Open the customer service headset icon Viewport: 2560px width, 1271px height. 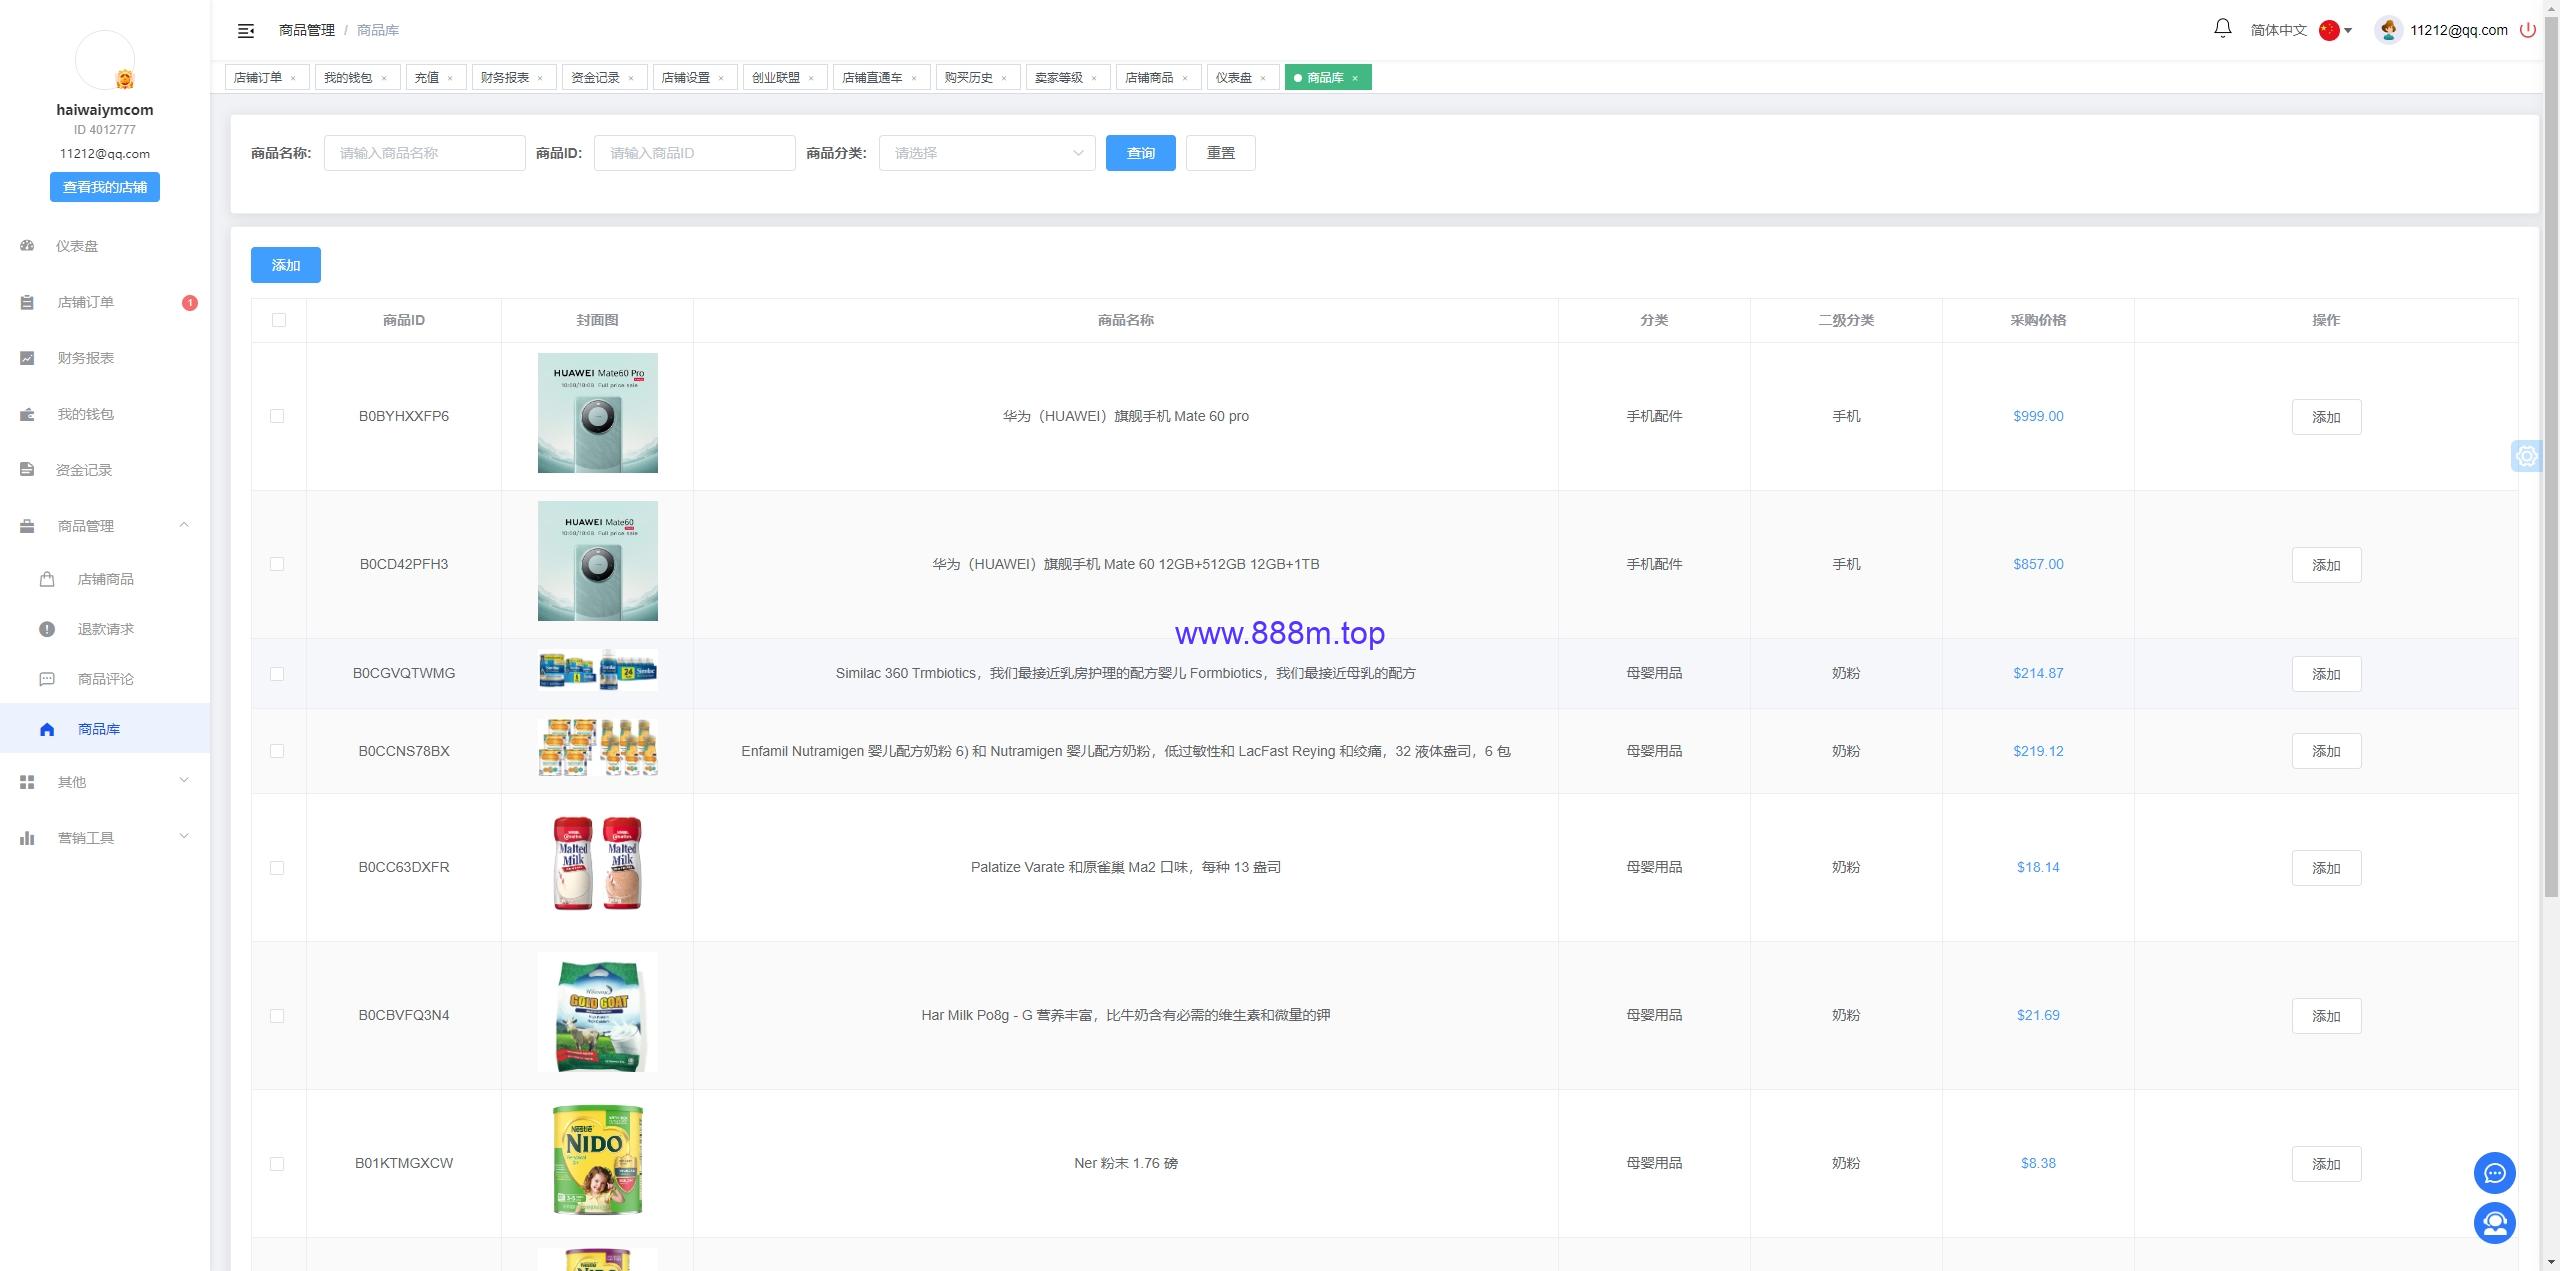(x=2494, y=1223)
